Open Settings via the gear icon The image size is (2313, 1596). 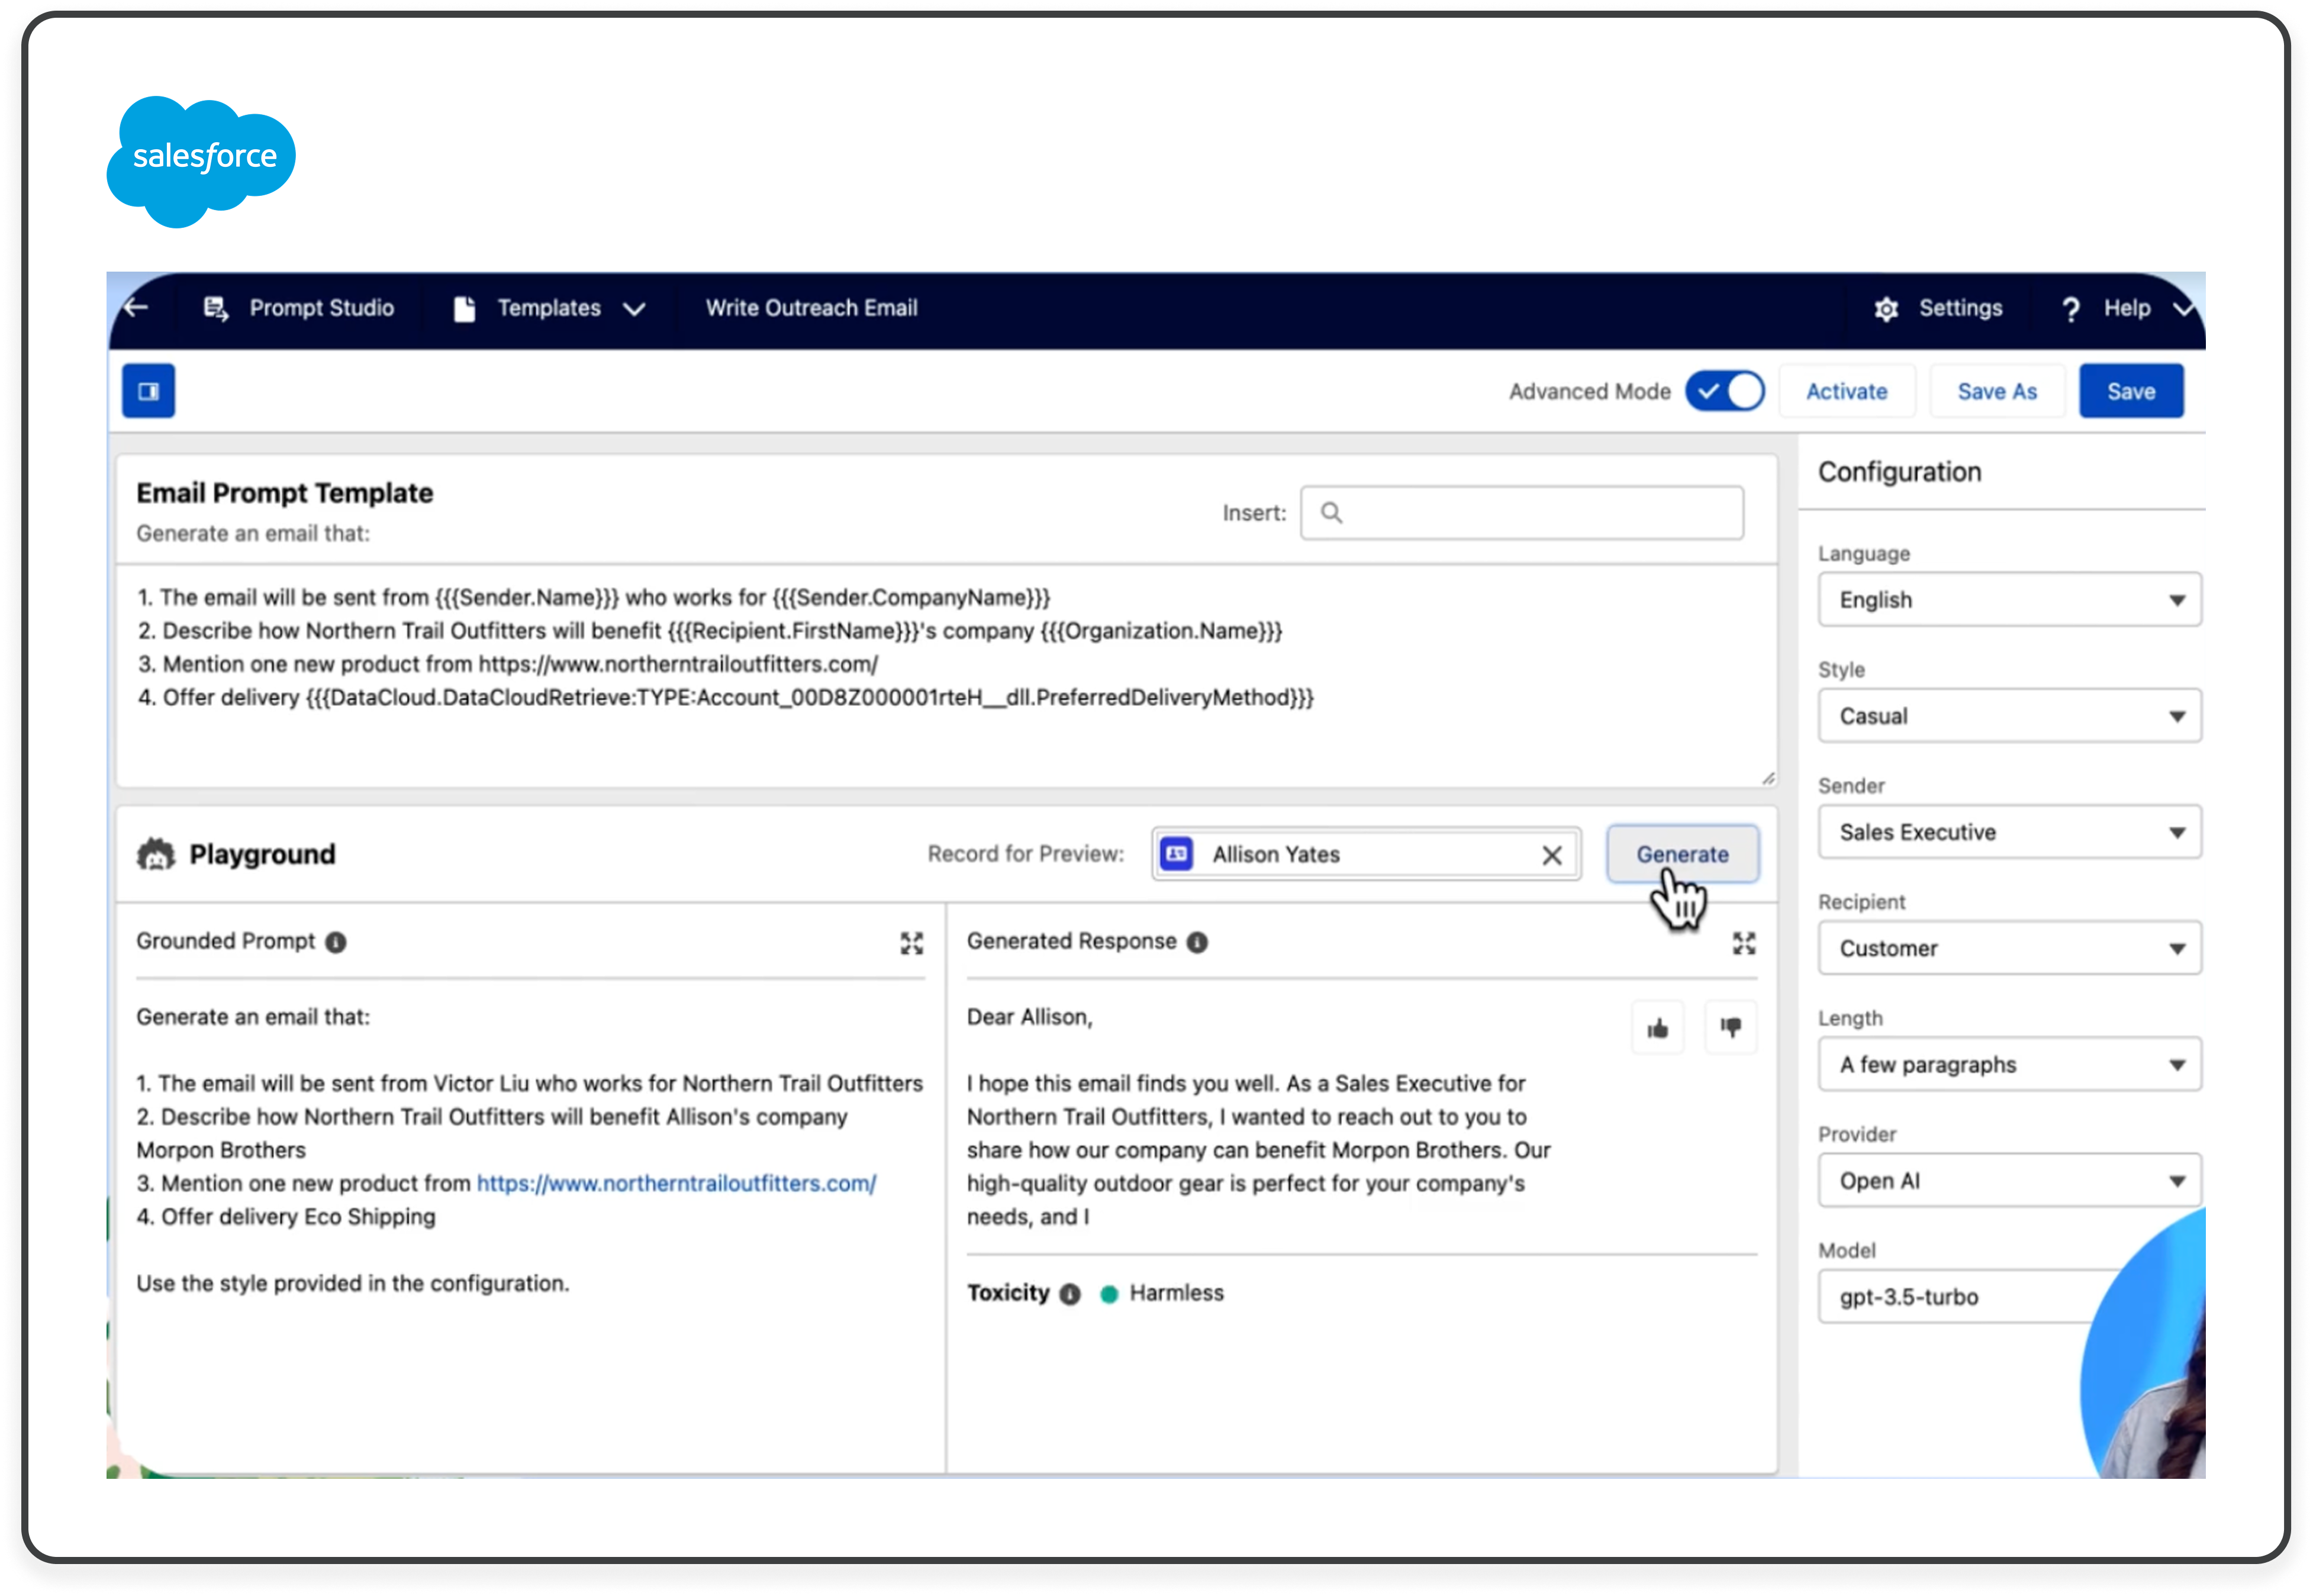pos(1888,308)
